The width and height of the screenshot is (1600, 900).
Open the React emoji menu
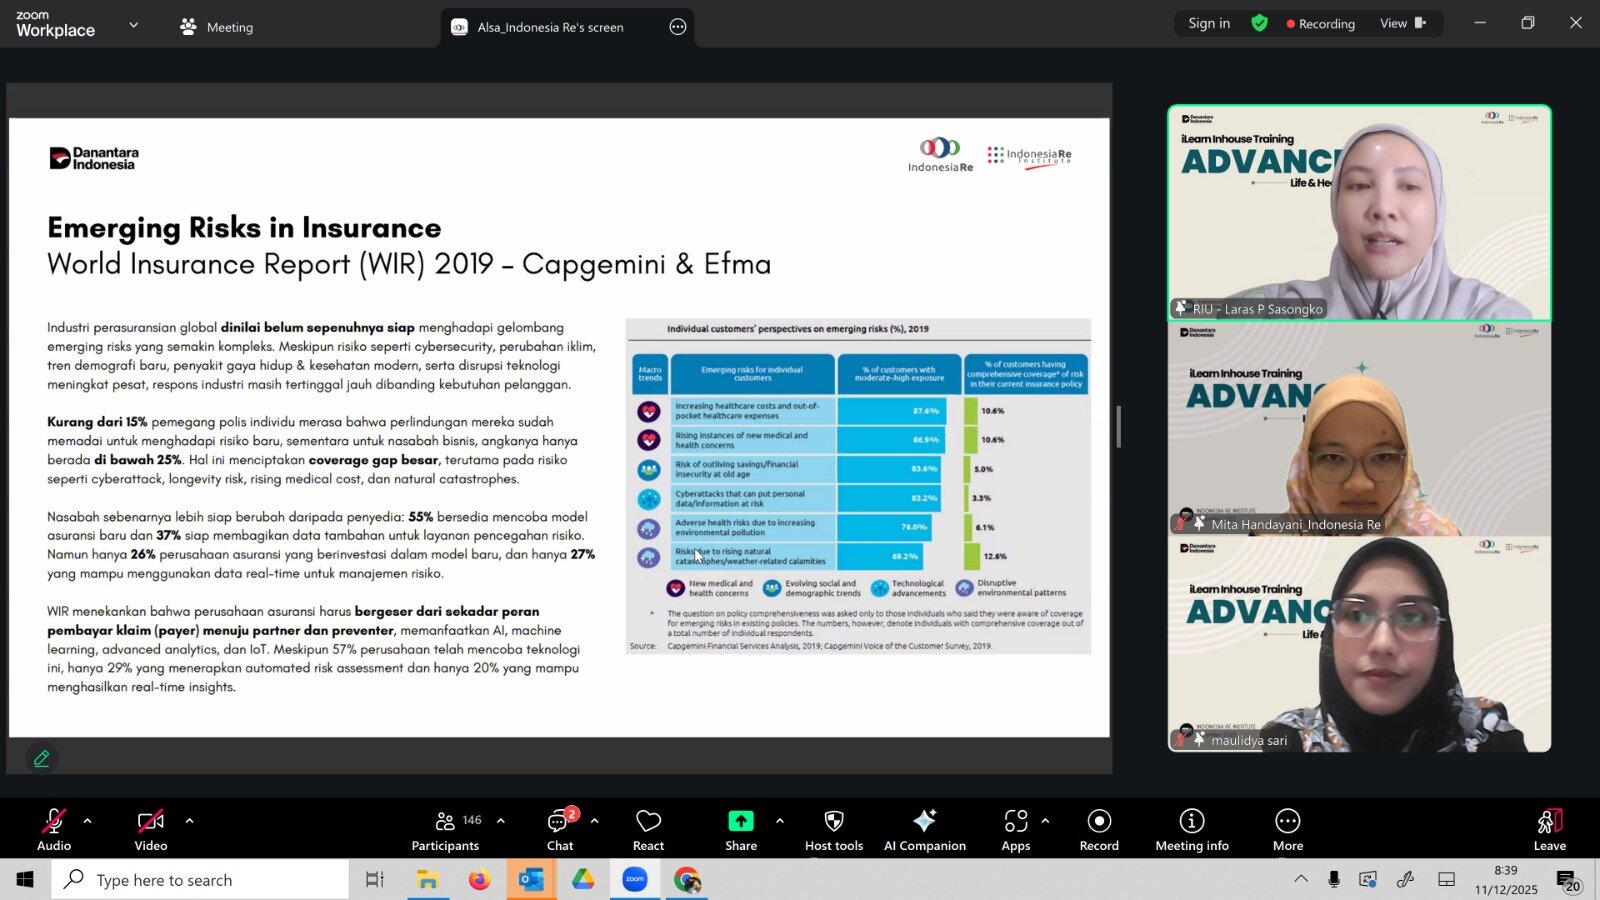[648, 829]
